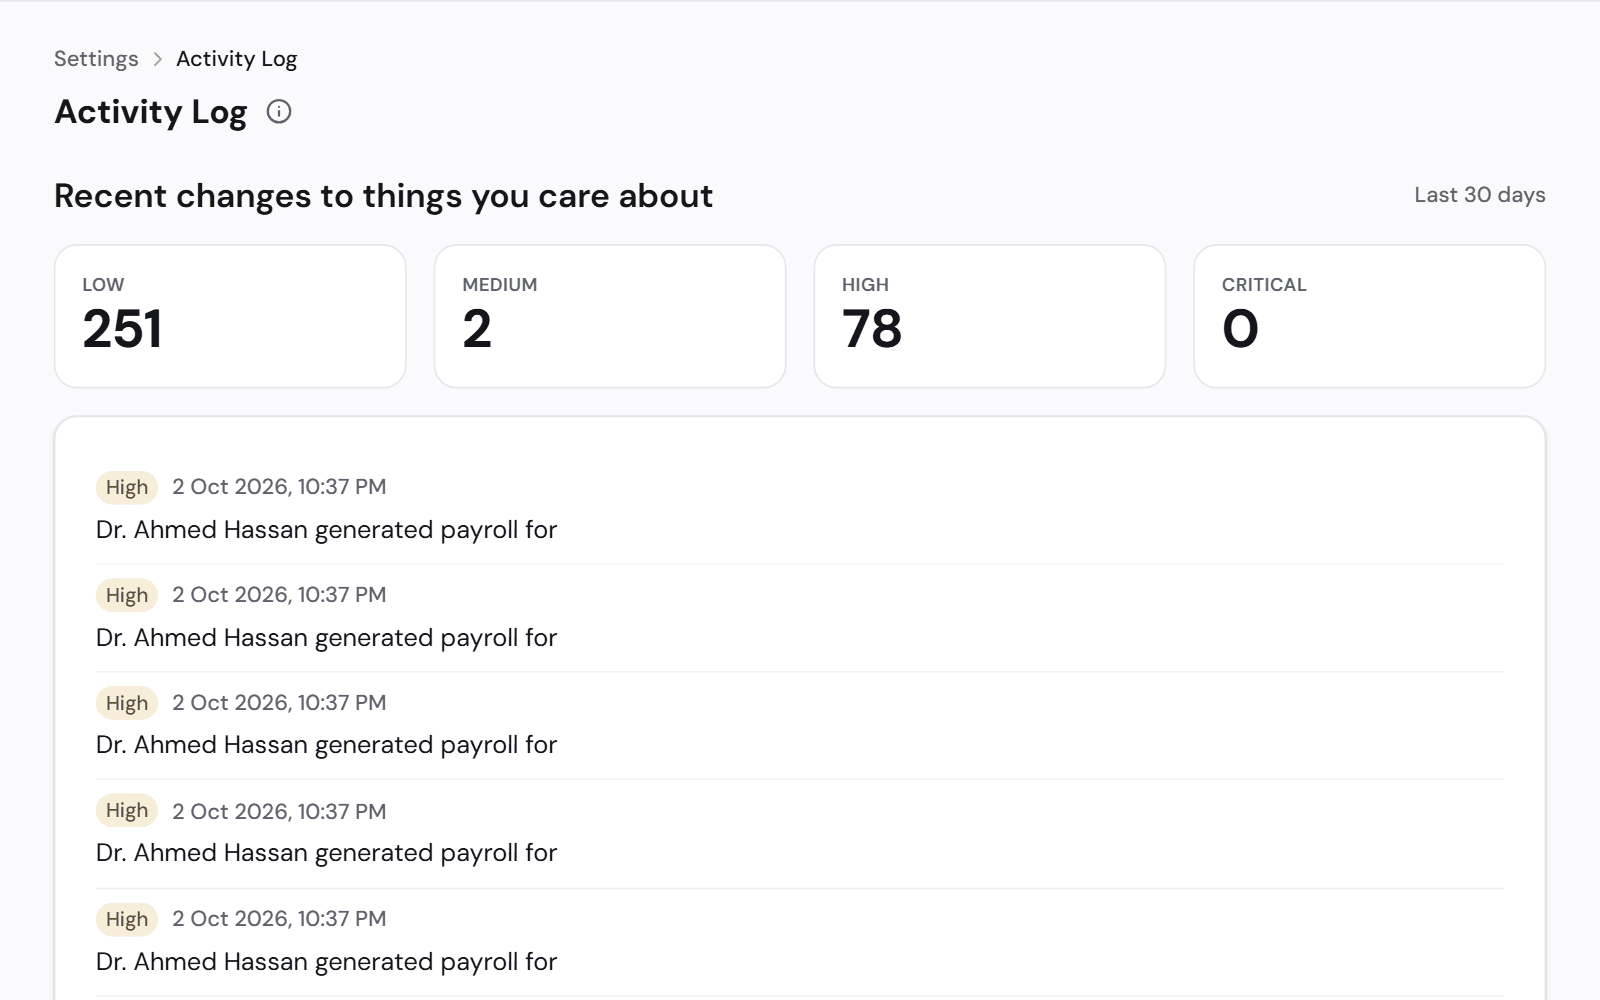Click the Recent changes section heading
This screenshot has height=1000, width=1600.
(x=384, y=196)
